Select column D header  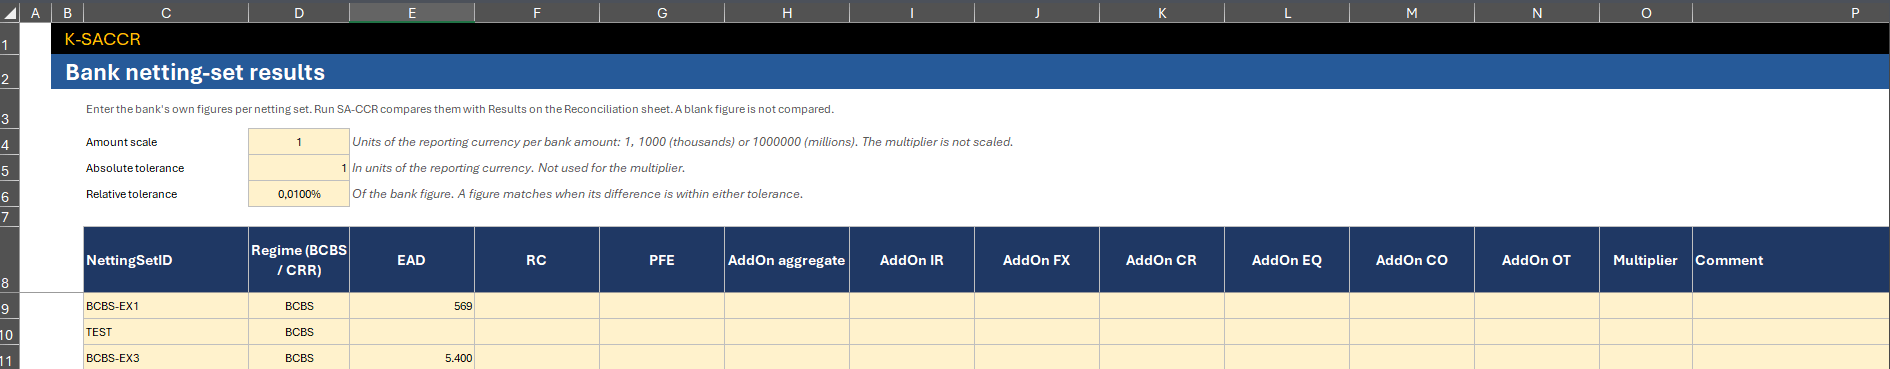point(299,13)
